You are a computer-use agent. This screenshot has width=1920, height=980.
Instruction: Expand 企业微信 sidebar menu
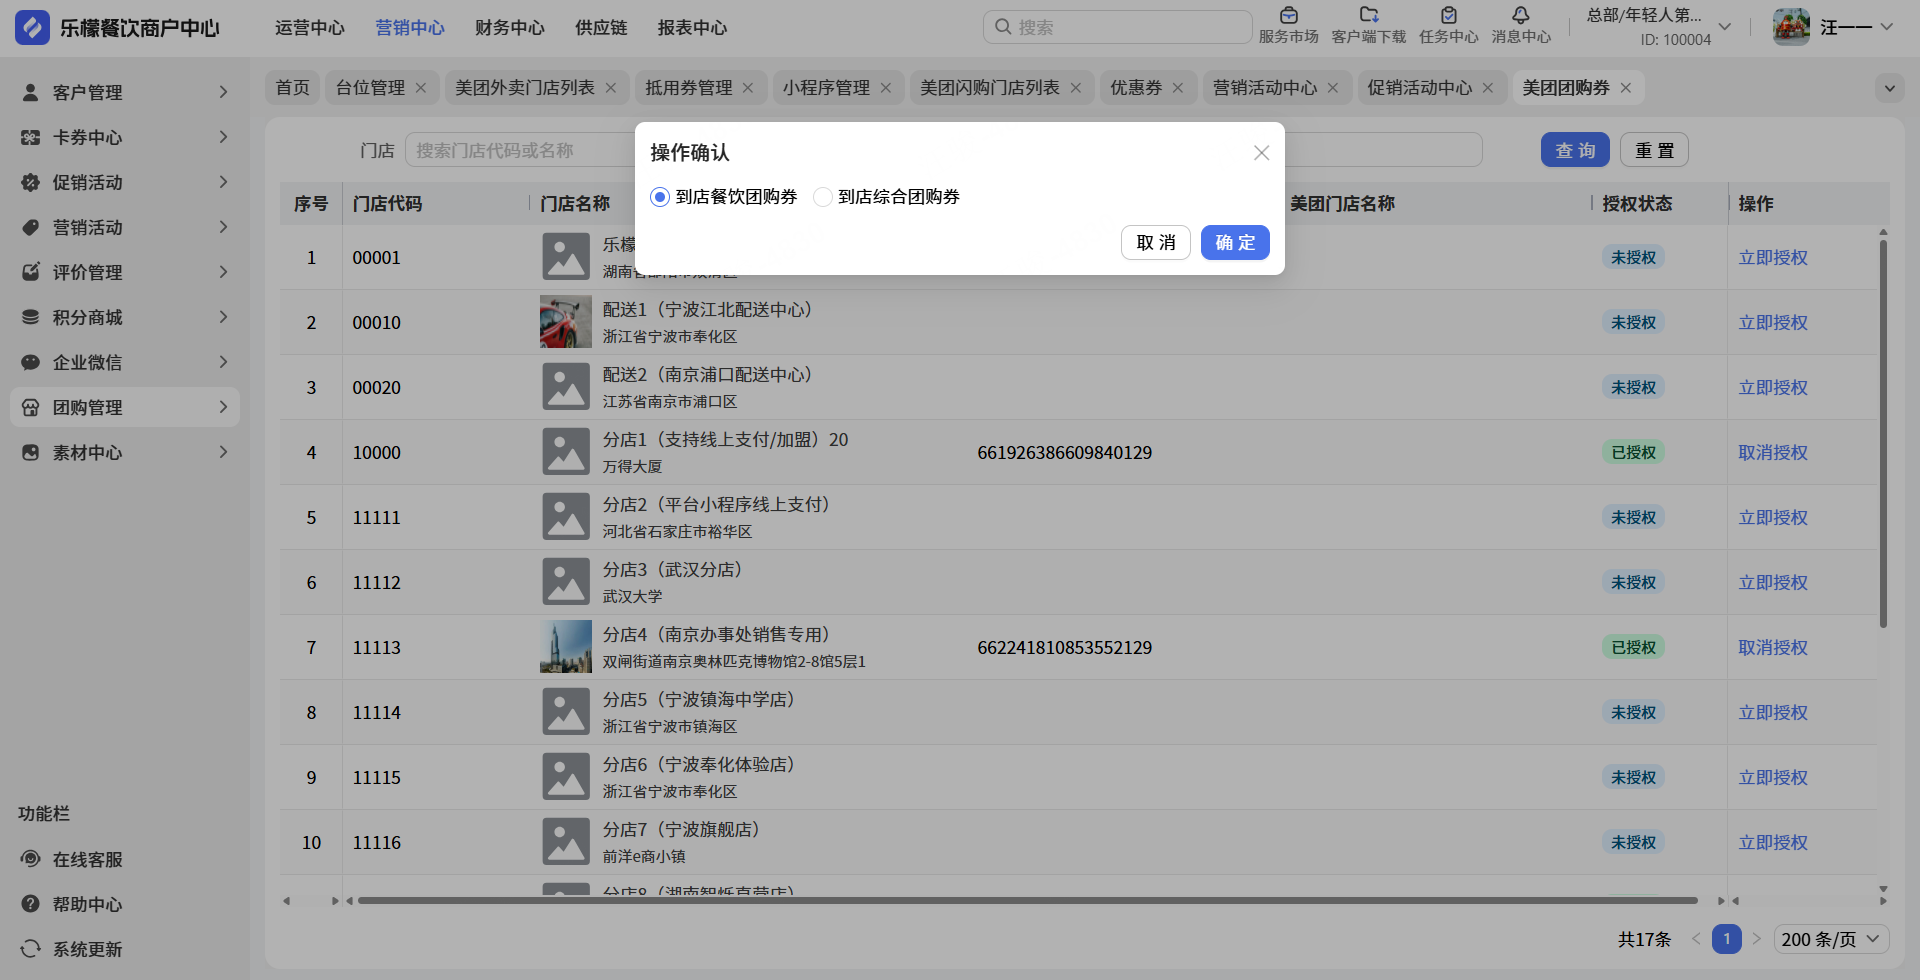point(125,362)
